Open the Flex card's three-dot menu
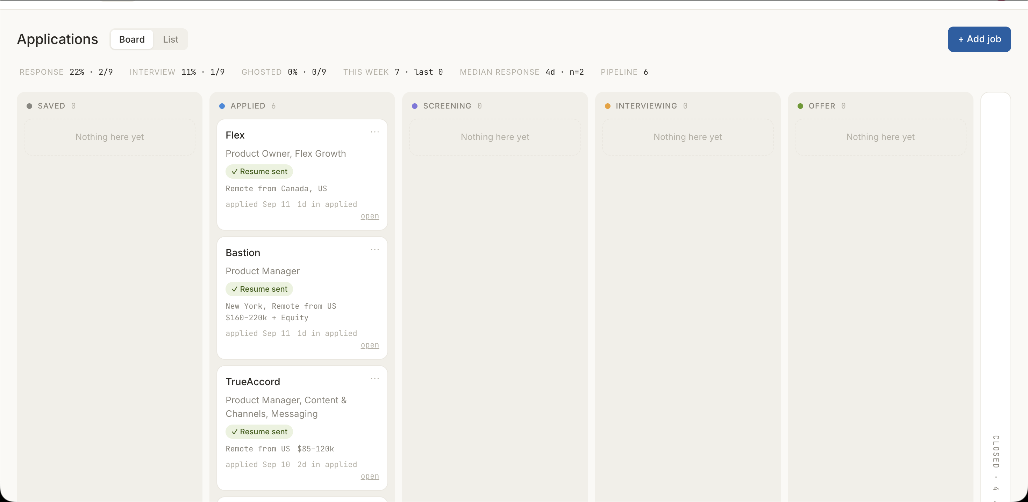1028x502 pixels. [x=374, y=132]
